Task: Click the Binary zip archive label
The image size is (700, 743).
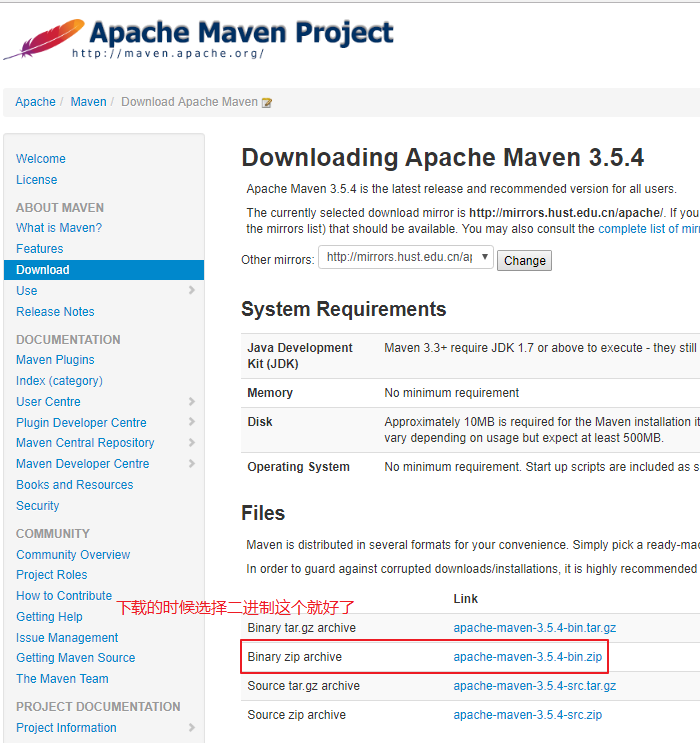Action: 294,657
